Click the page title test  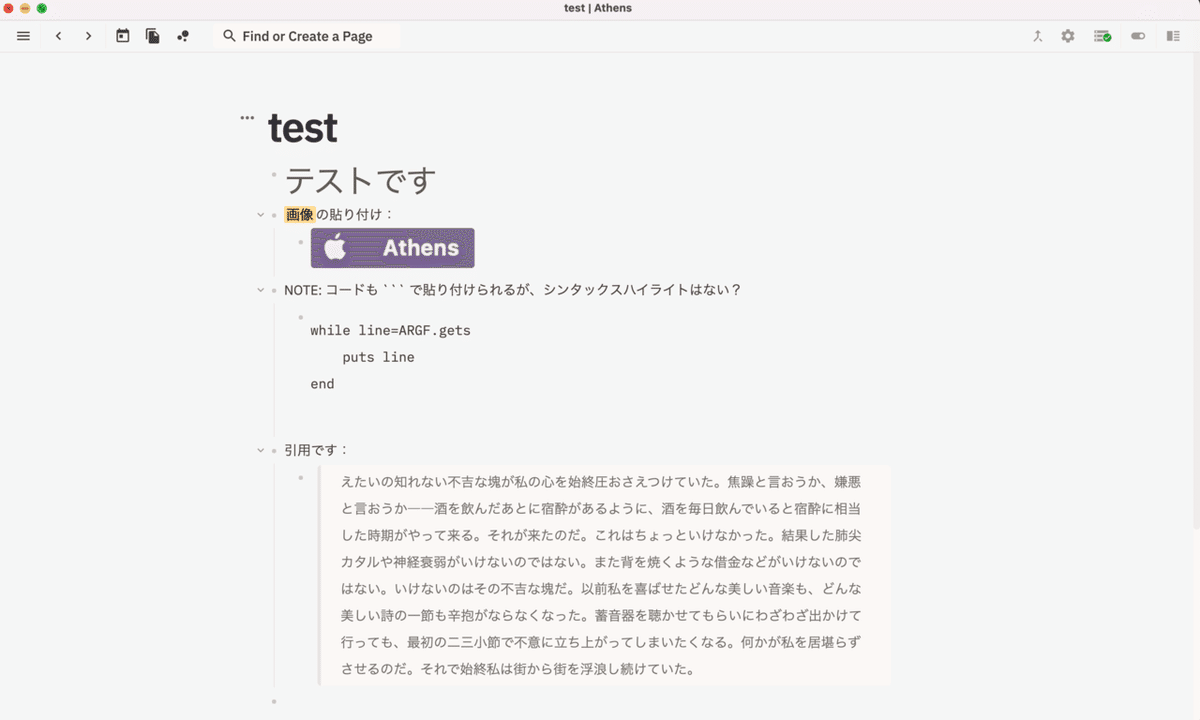(x=303, y=128)
